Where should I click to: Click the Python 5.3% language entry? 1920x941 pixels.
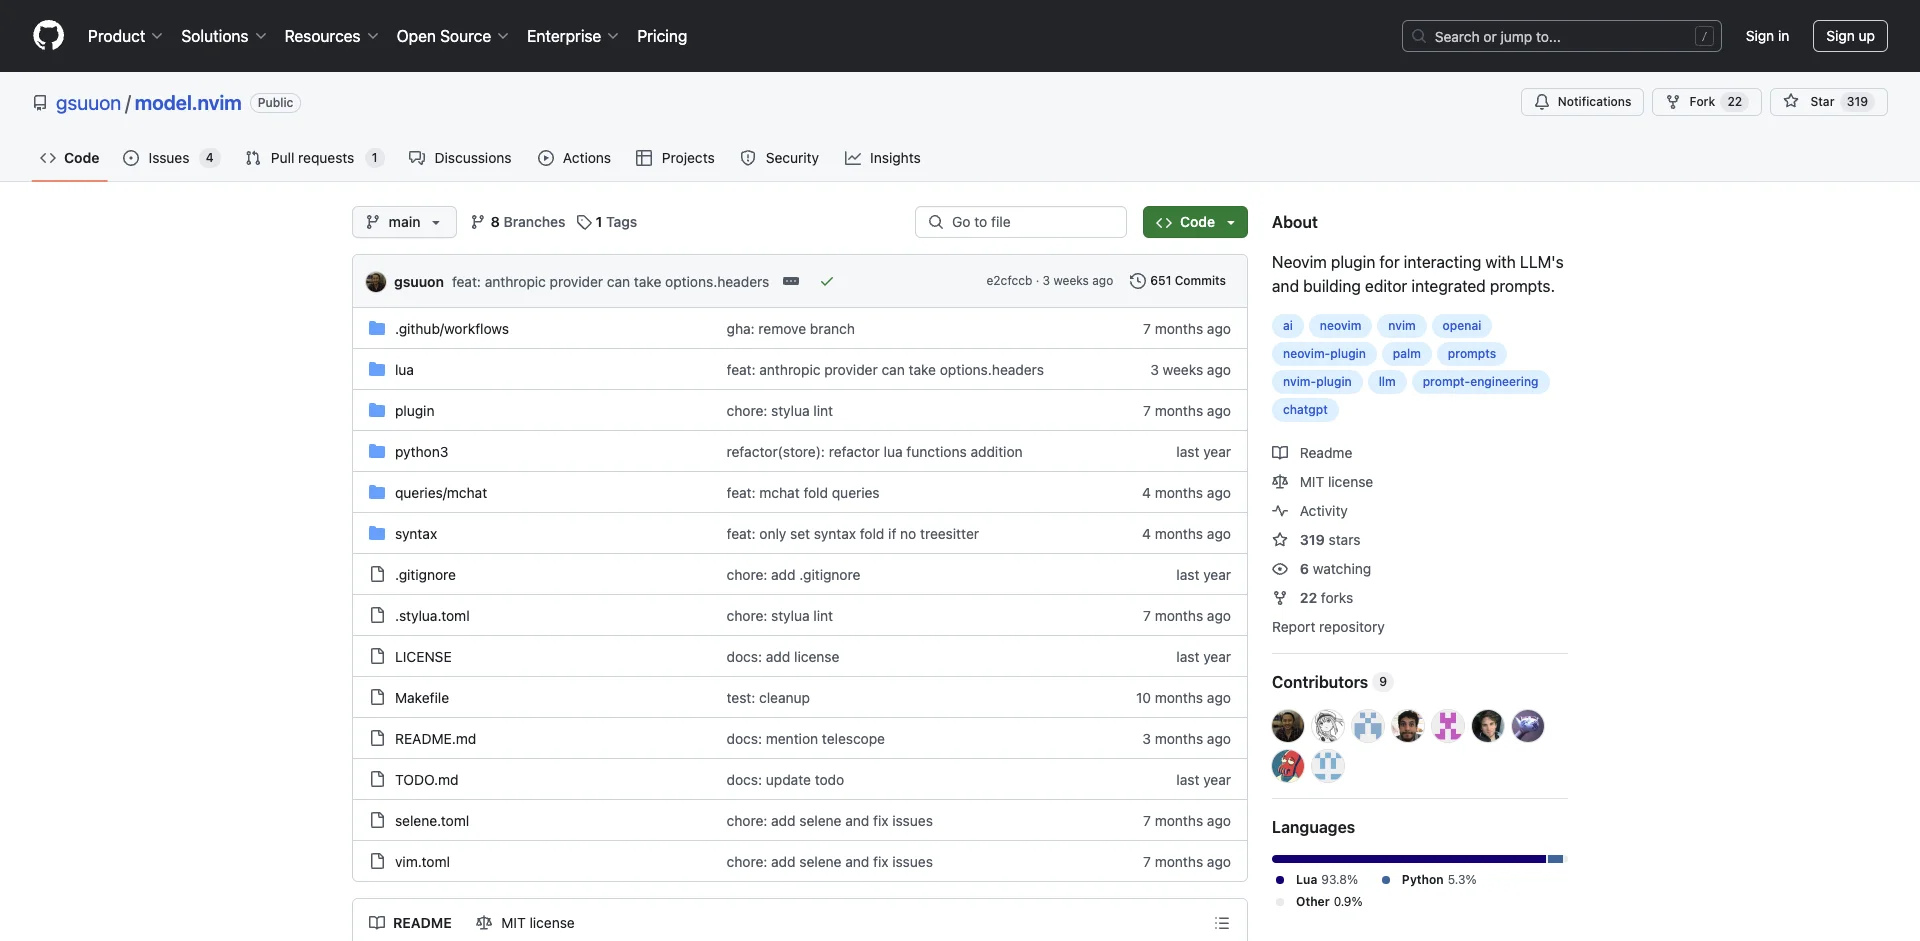1429,880
